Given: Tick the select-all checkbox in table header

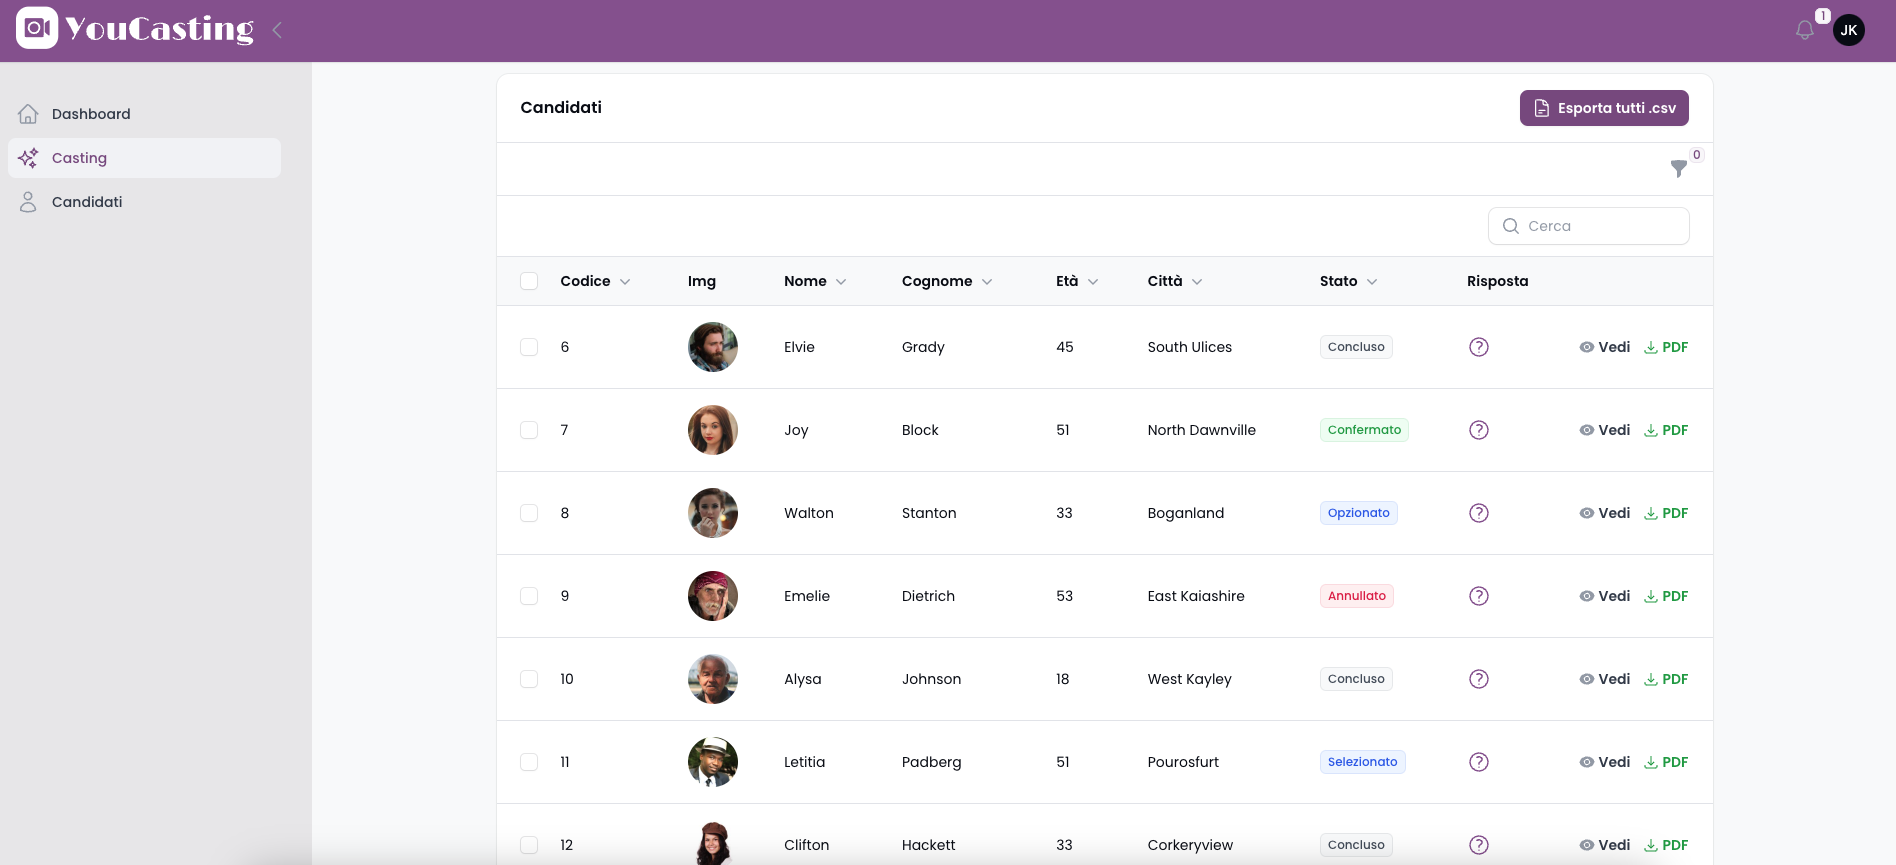Looking at the screenshot, I should [529, 281].
